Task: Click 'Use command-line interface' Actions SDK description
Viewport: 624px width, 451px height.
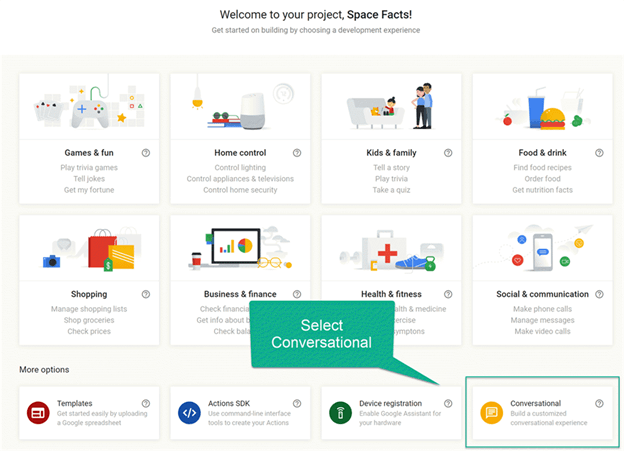Action: point(249,418)
